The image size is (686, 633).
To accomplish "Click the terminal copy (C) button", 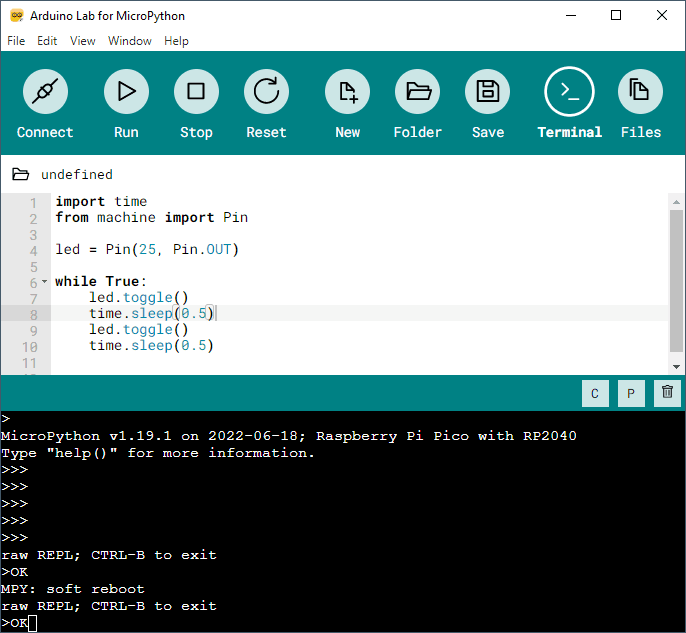I will (595, 394).
